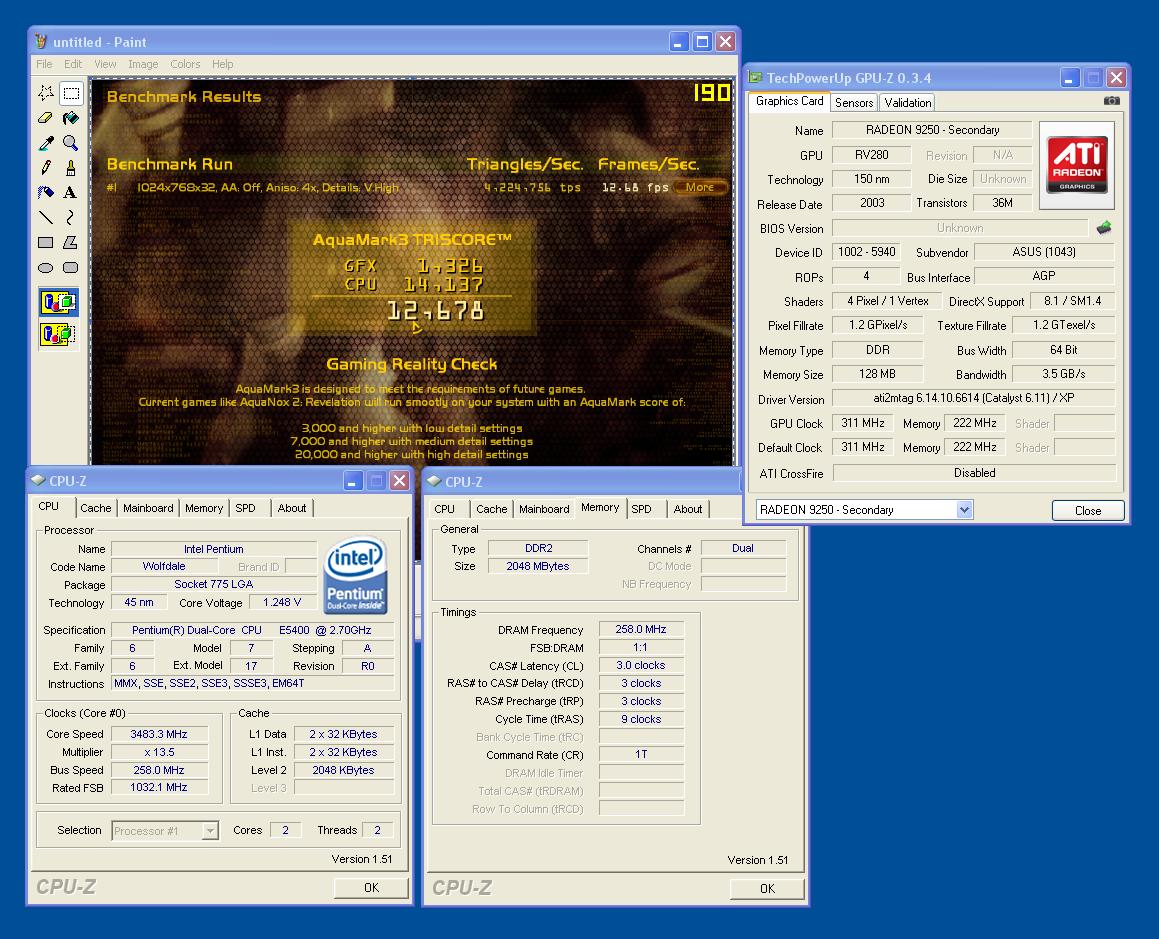Click the Core Speed value 3483.3 MHz
Image resolution: width=1159 pixels, height=939 pixels.
coord(159,734)
